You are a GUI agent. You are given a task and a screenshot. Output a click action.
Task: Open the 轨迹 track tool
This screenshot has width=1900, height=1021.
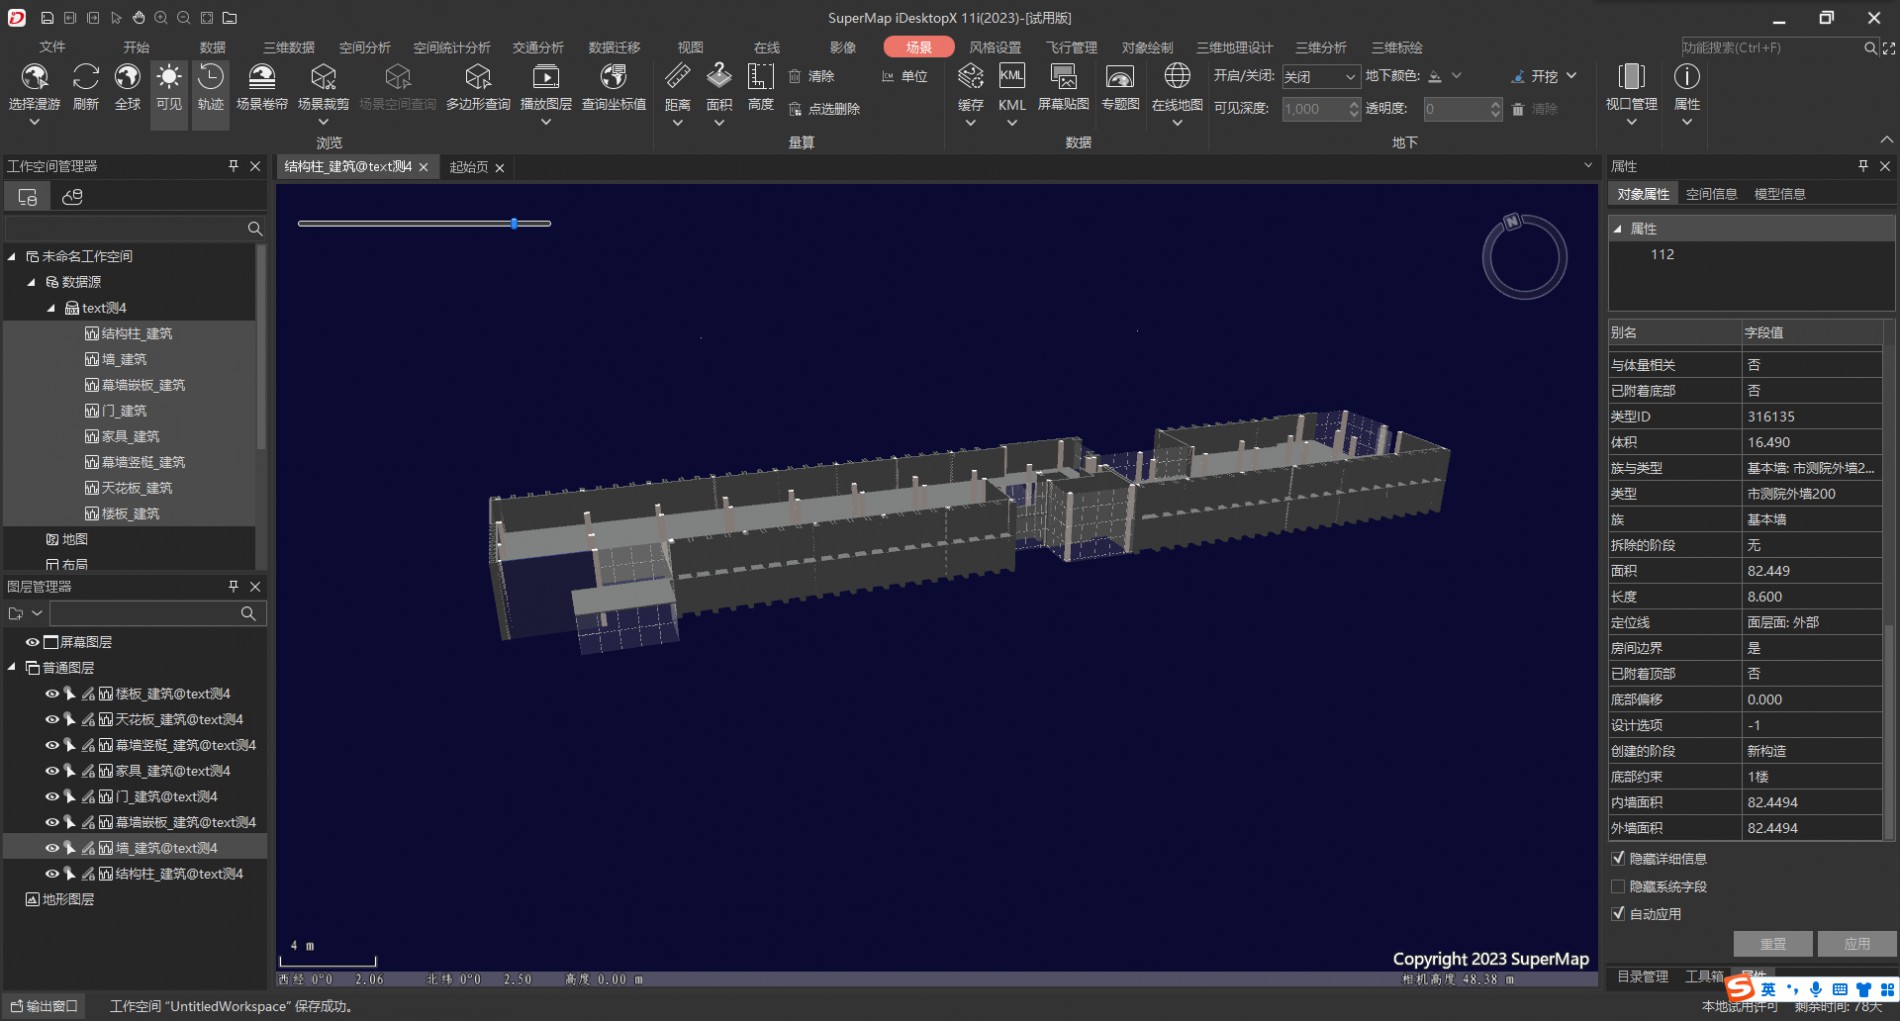tap(210, 86)
